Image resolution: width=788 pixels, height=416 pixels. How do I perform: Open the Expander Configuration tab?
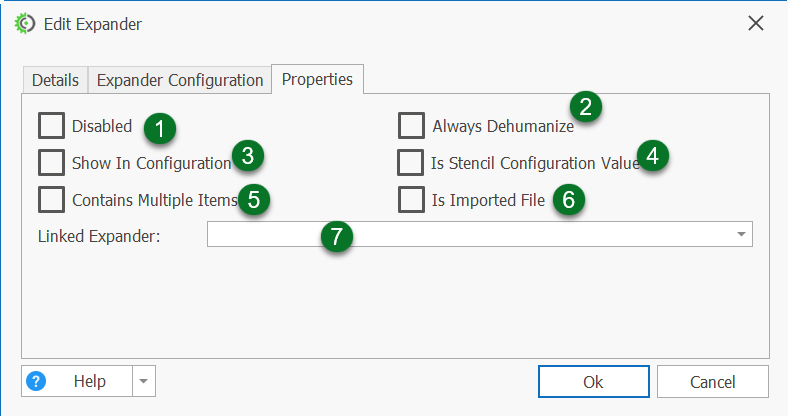point(180,80)
